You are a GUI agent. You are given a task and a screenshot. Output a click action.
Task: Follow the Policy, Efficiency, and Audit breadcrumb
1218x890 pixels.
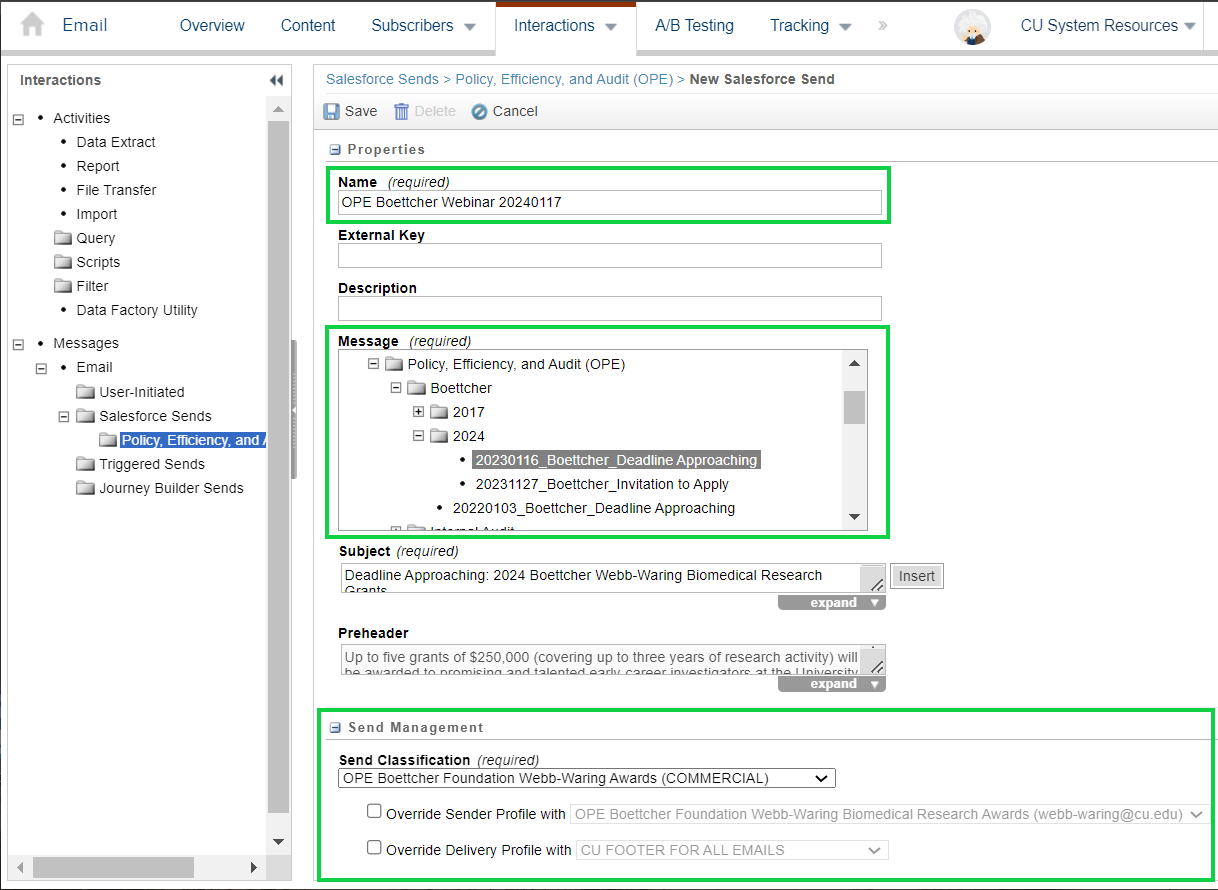click(566, 79)
